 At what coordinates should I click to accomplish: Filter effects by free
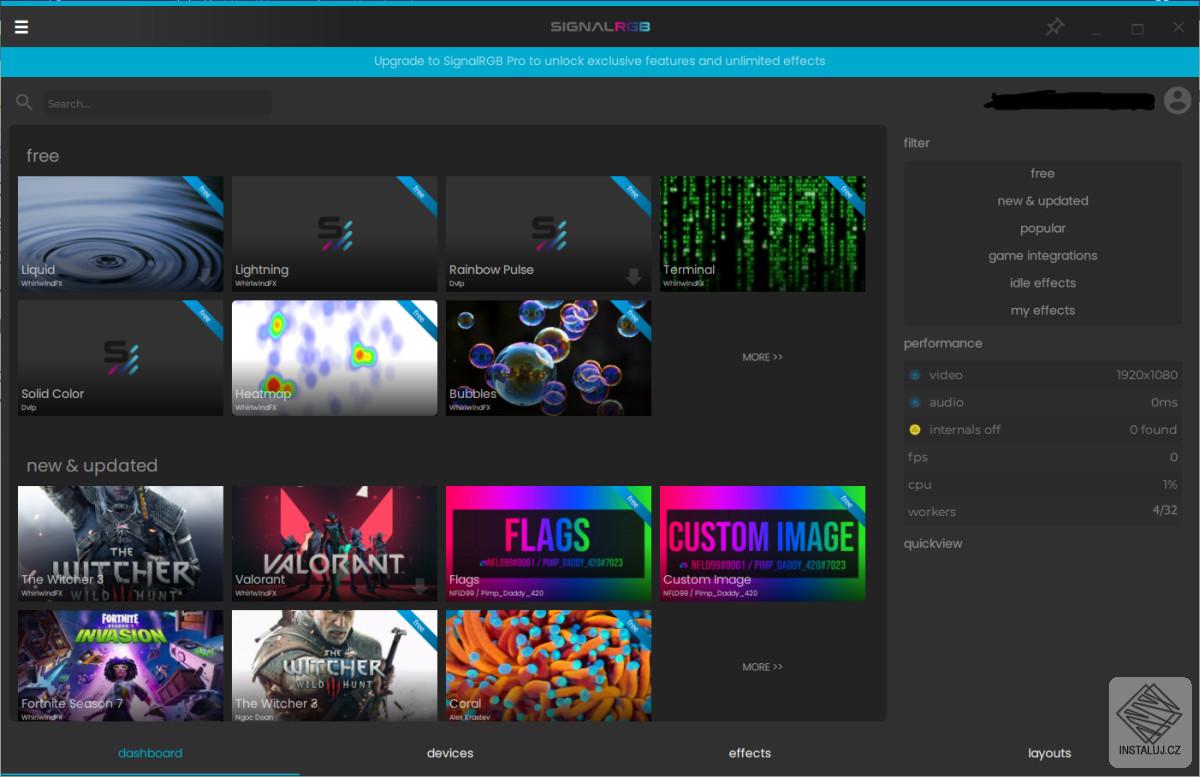[1043, 174]
